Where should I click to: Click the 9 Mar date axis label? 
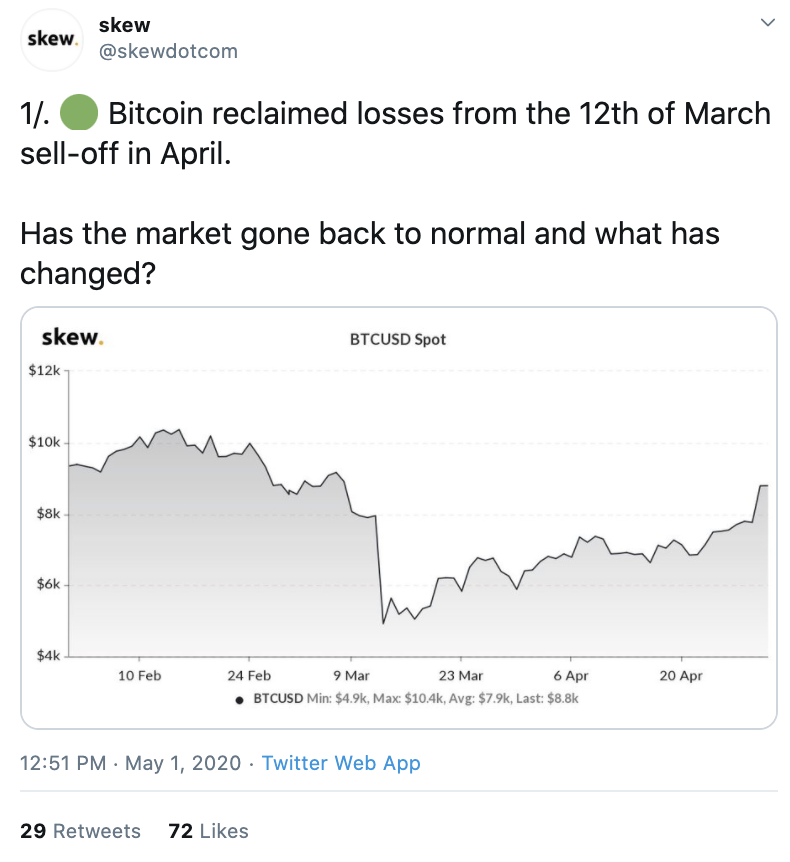[x=350, y=676]
